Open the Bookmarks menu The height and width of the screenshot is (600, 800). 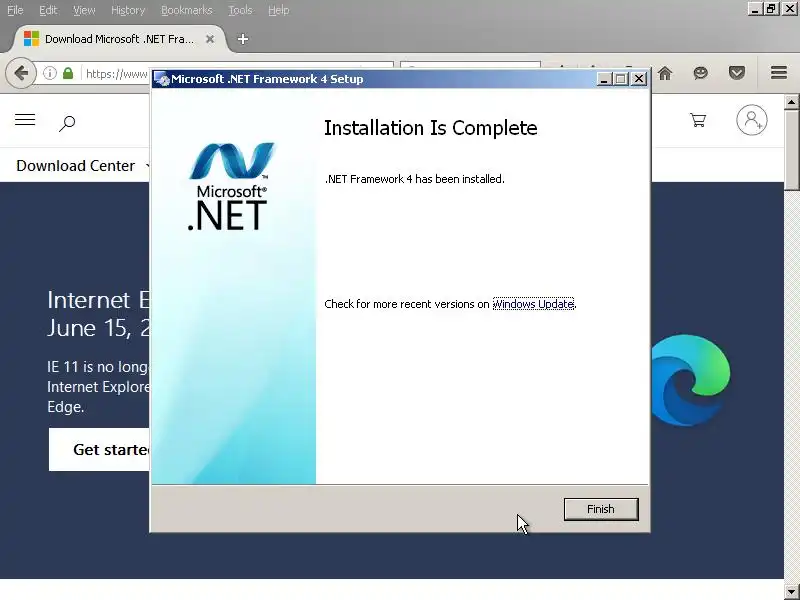(x=187, y=10)
